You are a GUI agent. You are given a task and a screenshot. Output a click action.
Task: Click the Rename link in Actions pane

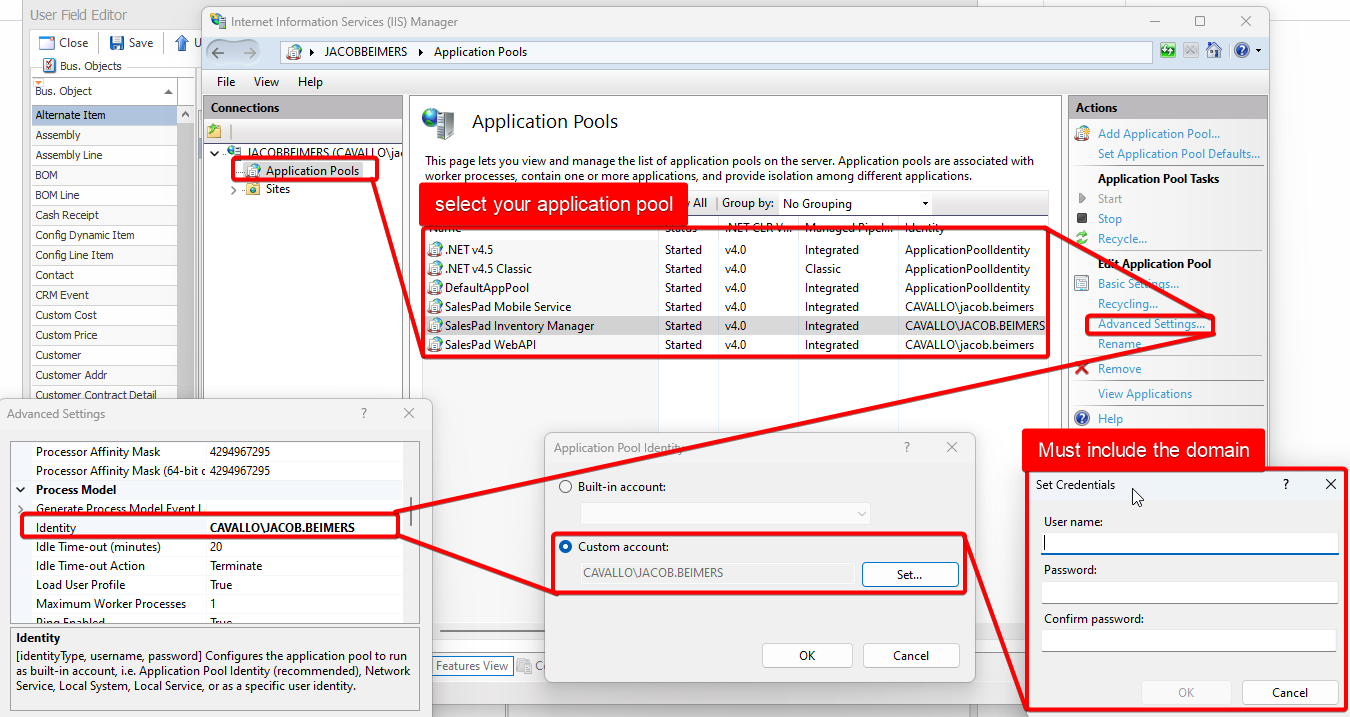coord(1119,344)
